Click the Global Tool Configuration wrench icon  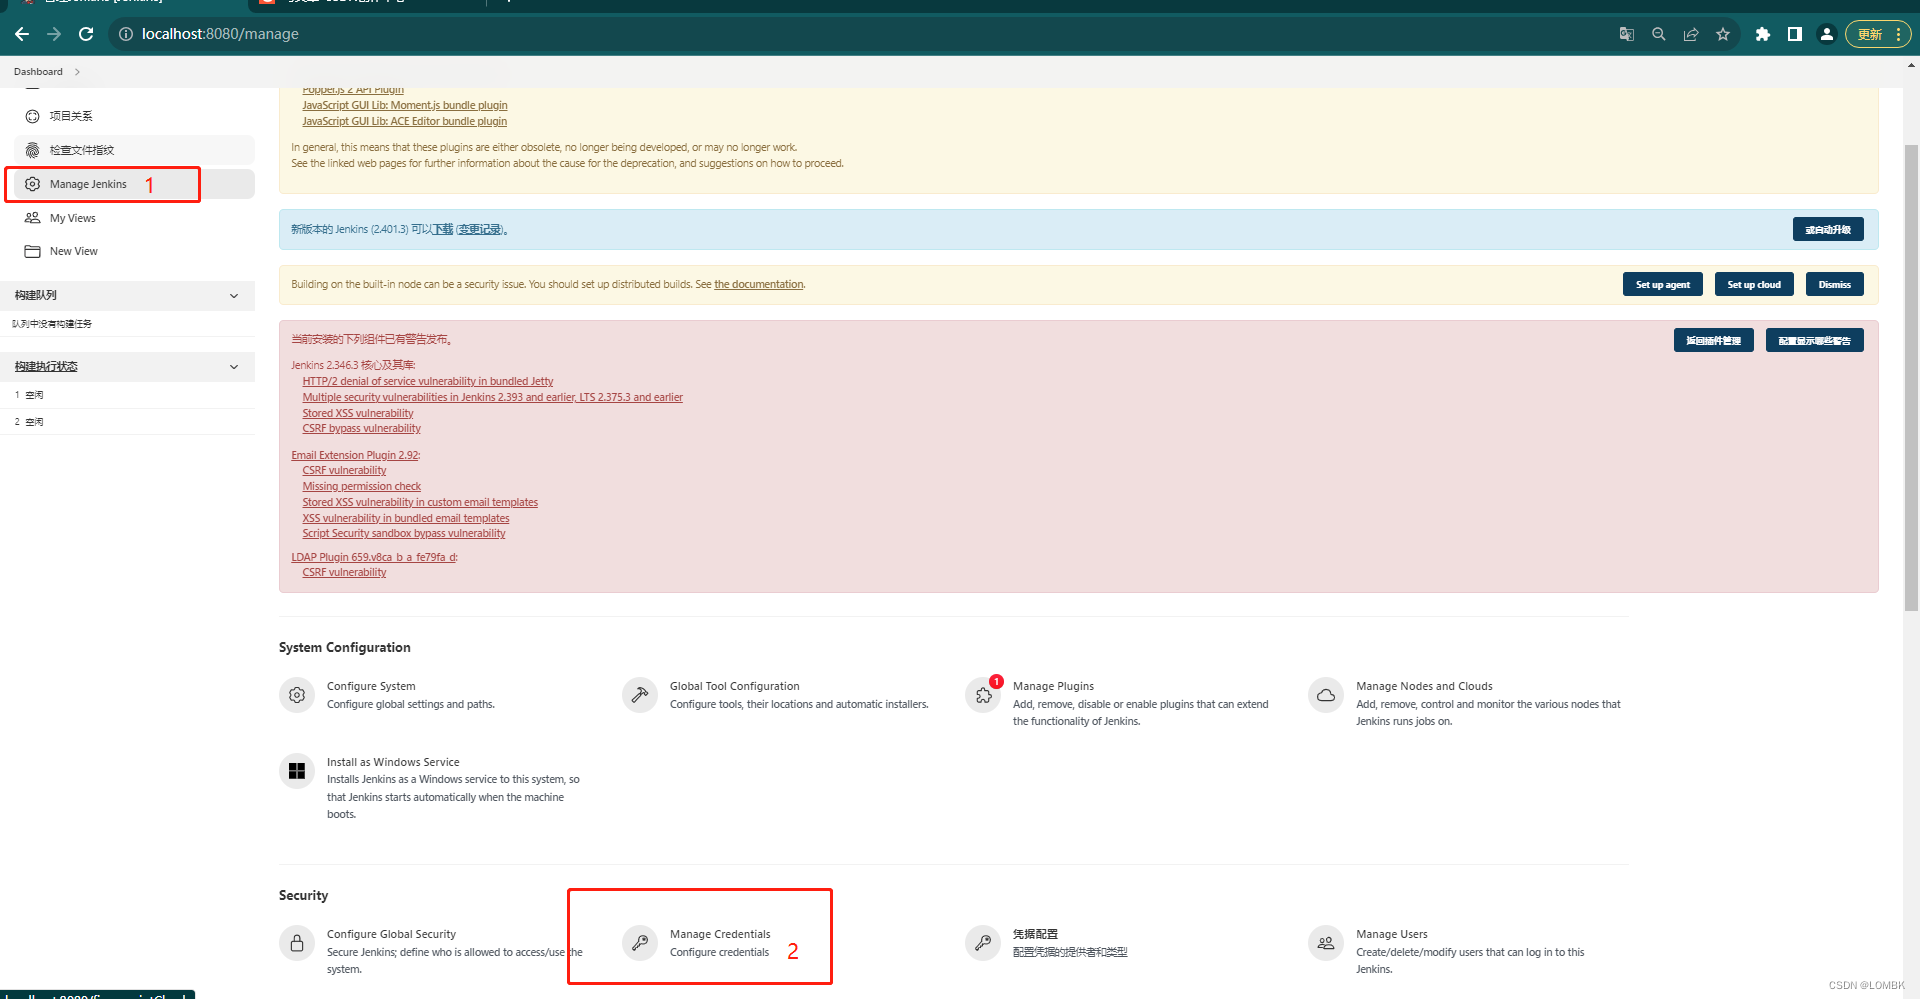pyautogui.click(x=640, y=694)
